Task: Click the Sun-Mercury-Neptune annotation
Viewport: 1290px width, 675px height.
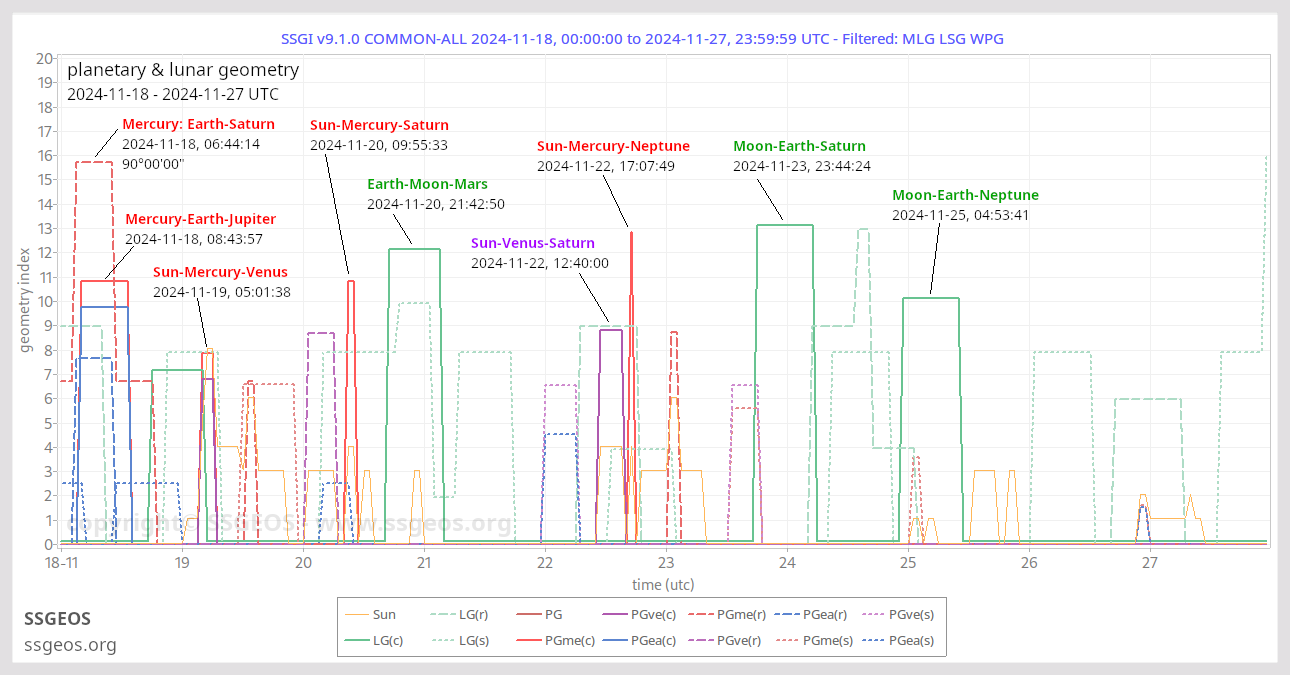Action: pyautogui.click(x=613, y=146)
